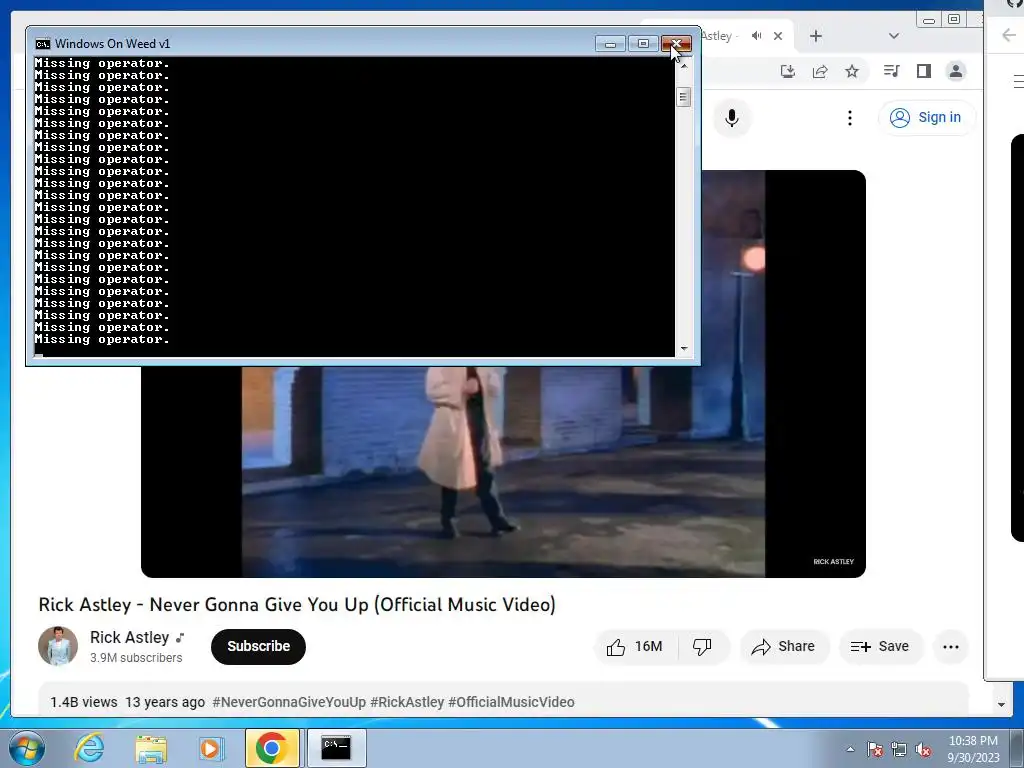Click the 1.4B views text
The image size is (1024, 768).
(84, 702)
